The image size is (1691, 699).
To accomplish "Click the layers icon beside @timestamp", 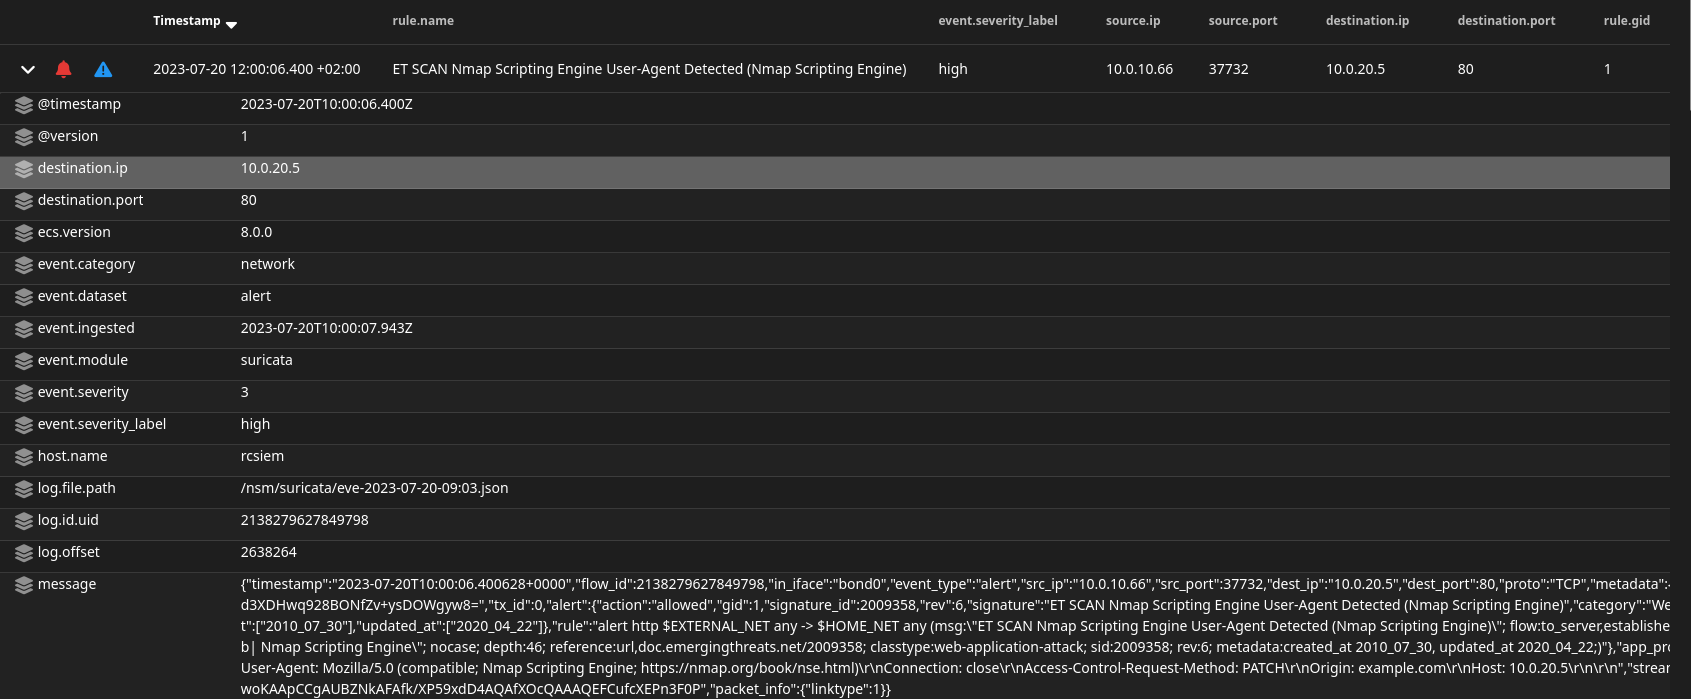I will coord(24,105).
